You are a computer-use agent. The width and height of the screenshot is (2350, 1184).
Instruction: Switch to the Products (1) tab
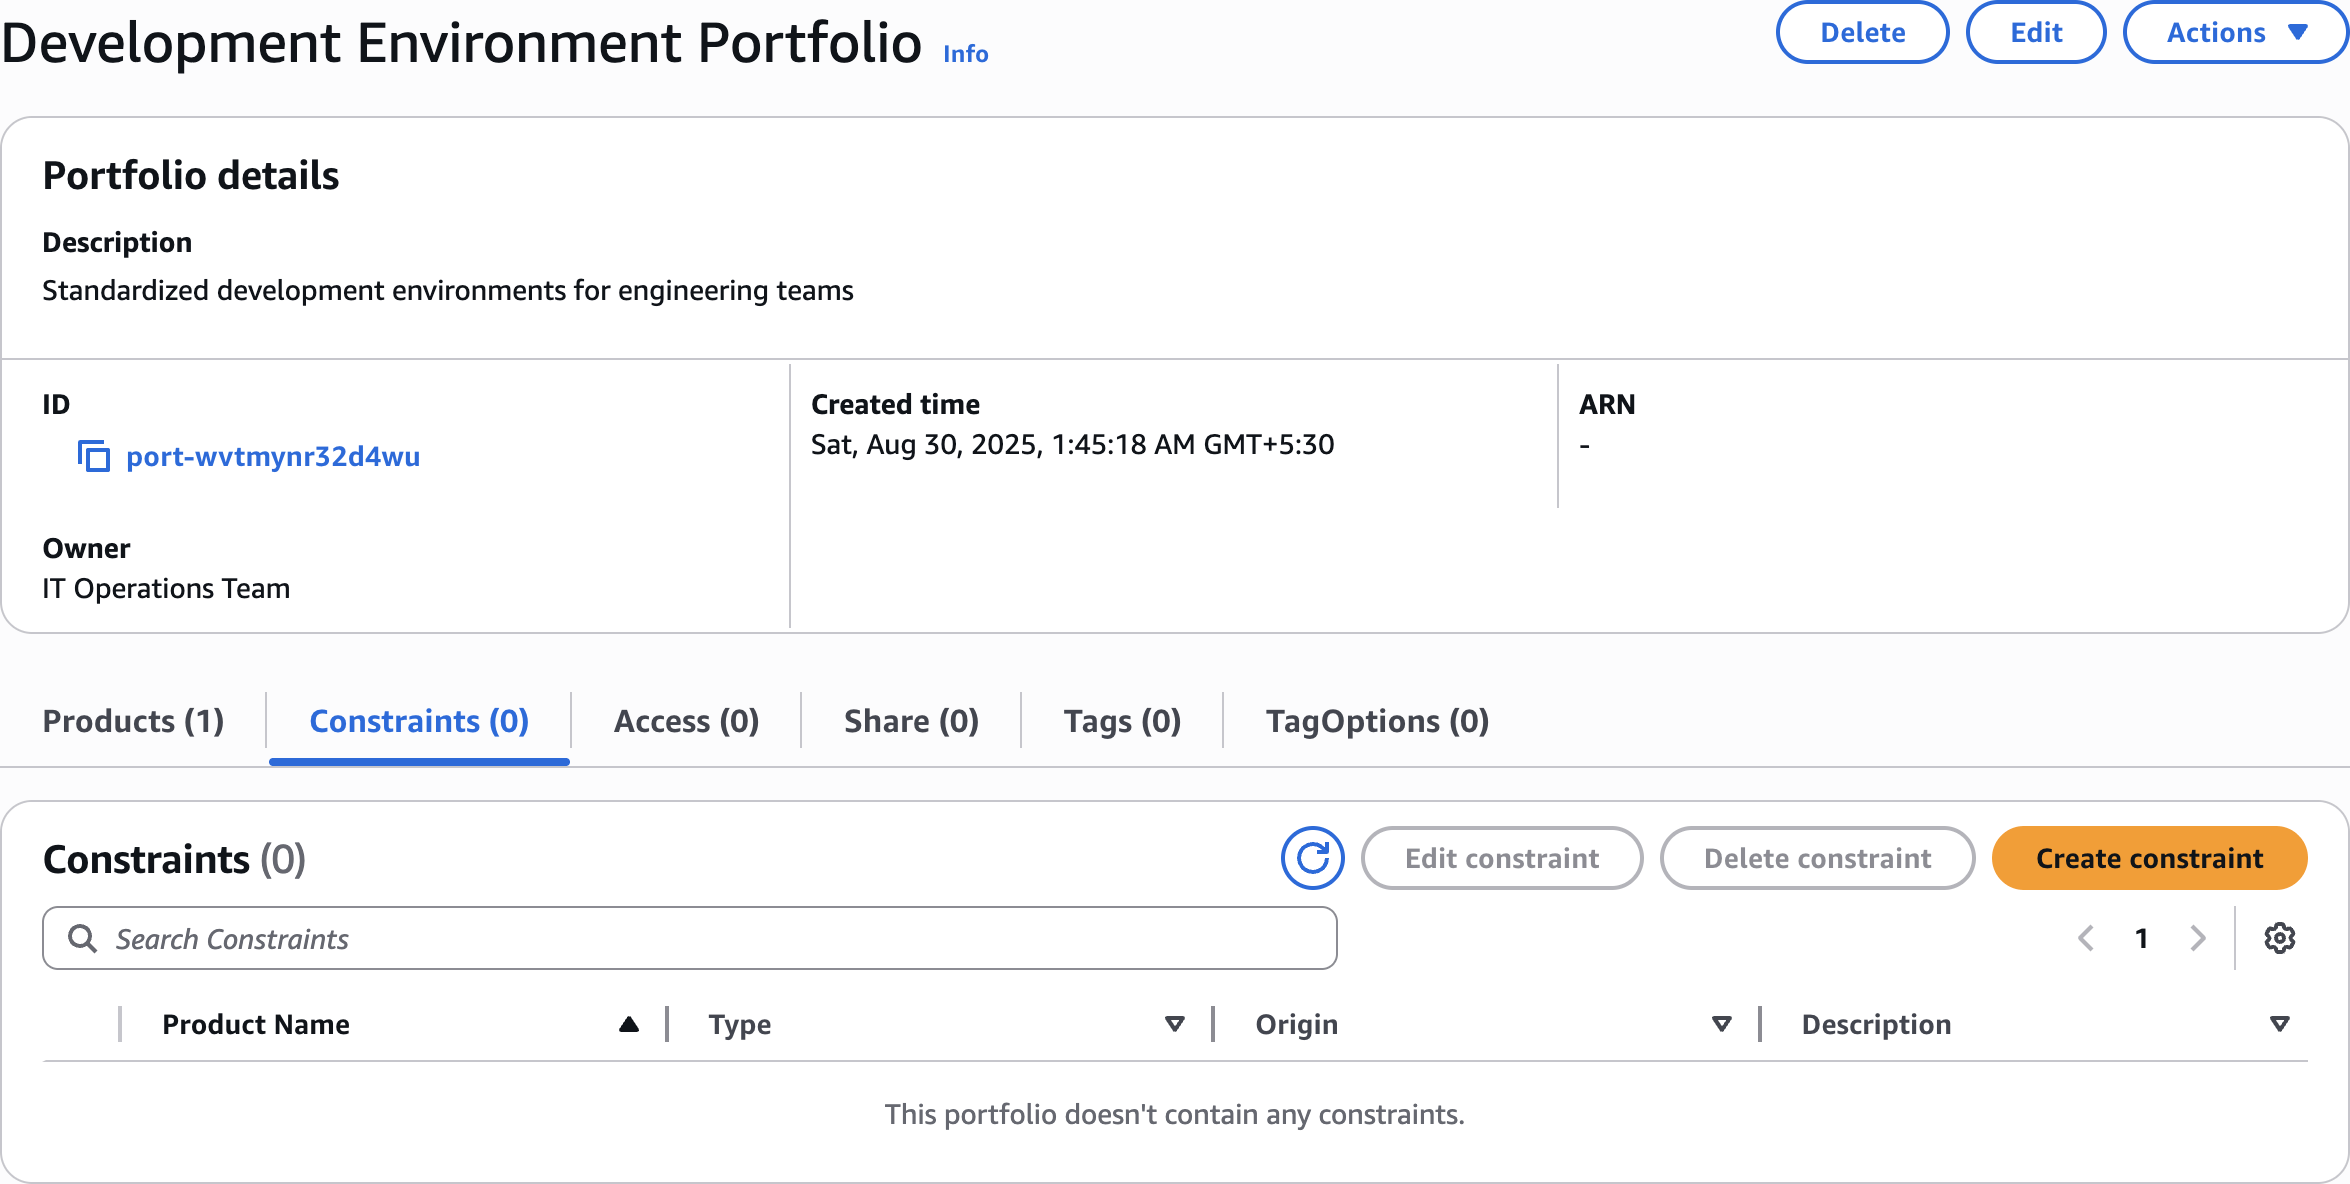(x=133, y=721)
